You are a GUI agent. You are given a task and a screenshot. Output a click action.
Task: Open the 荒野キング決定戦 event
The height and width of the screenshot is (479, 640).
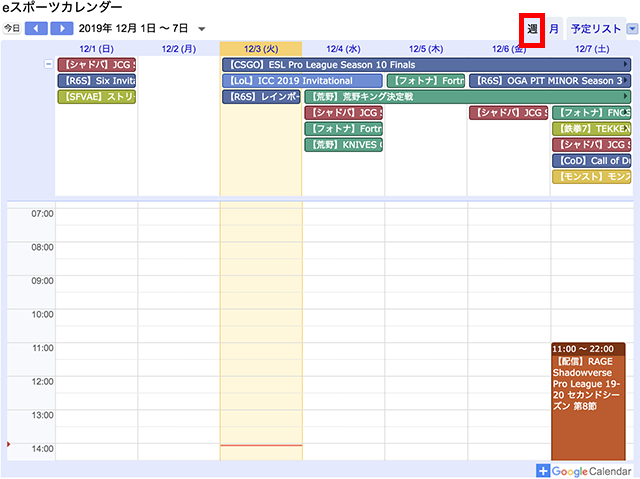[468, 97]
